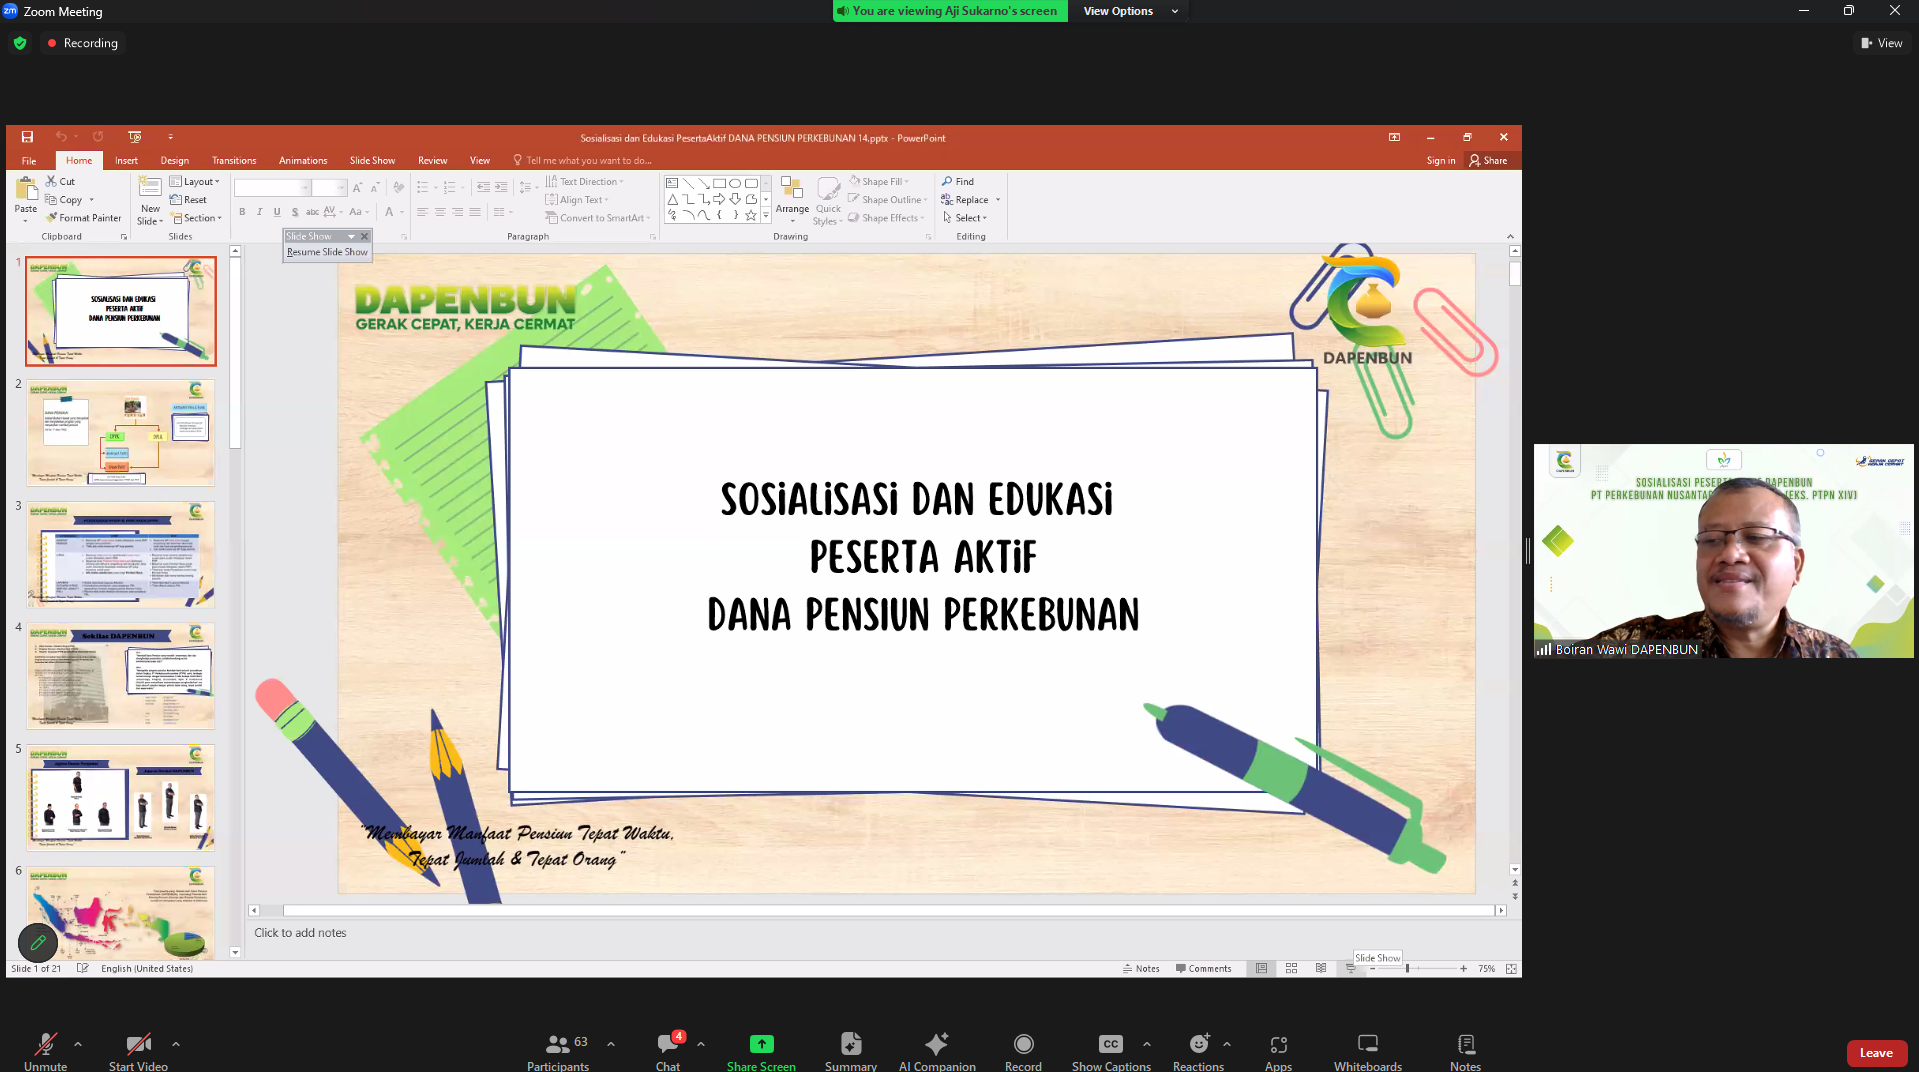Click Find in Editing group
Screen dimensions: 1919x1072
click(x=958, y=182)
